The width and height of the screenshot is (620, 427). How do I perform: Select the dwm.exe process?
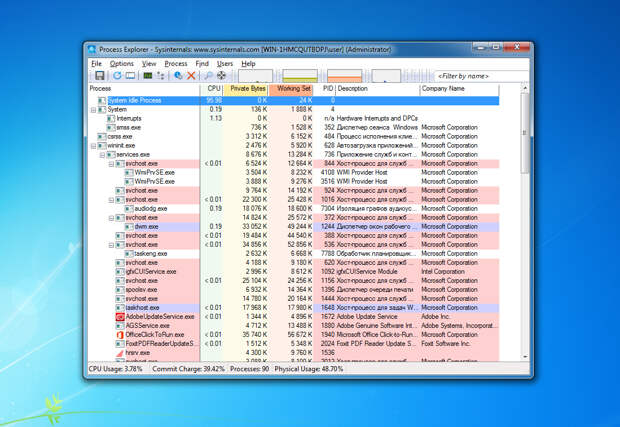pyautogui.click(x=294, y=227)
